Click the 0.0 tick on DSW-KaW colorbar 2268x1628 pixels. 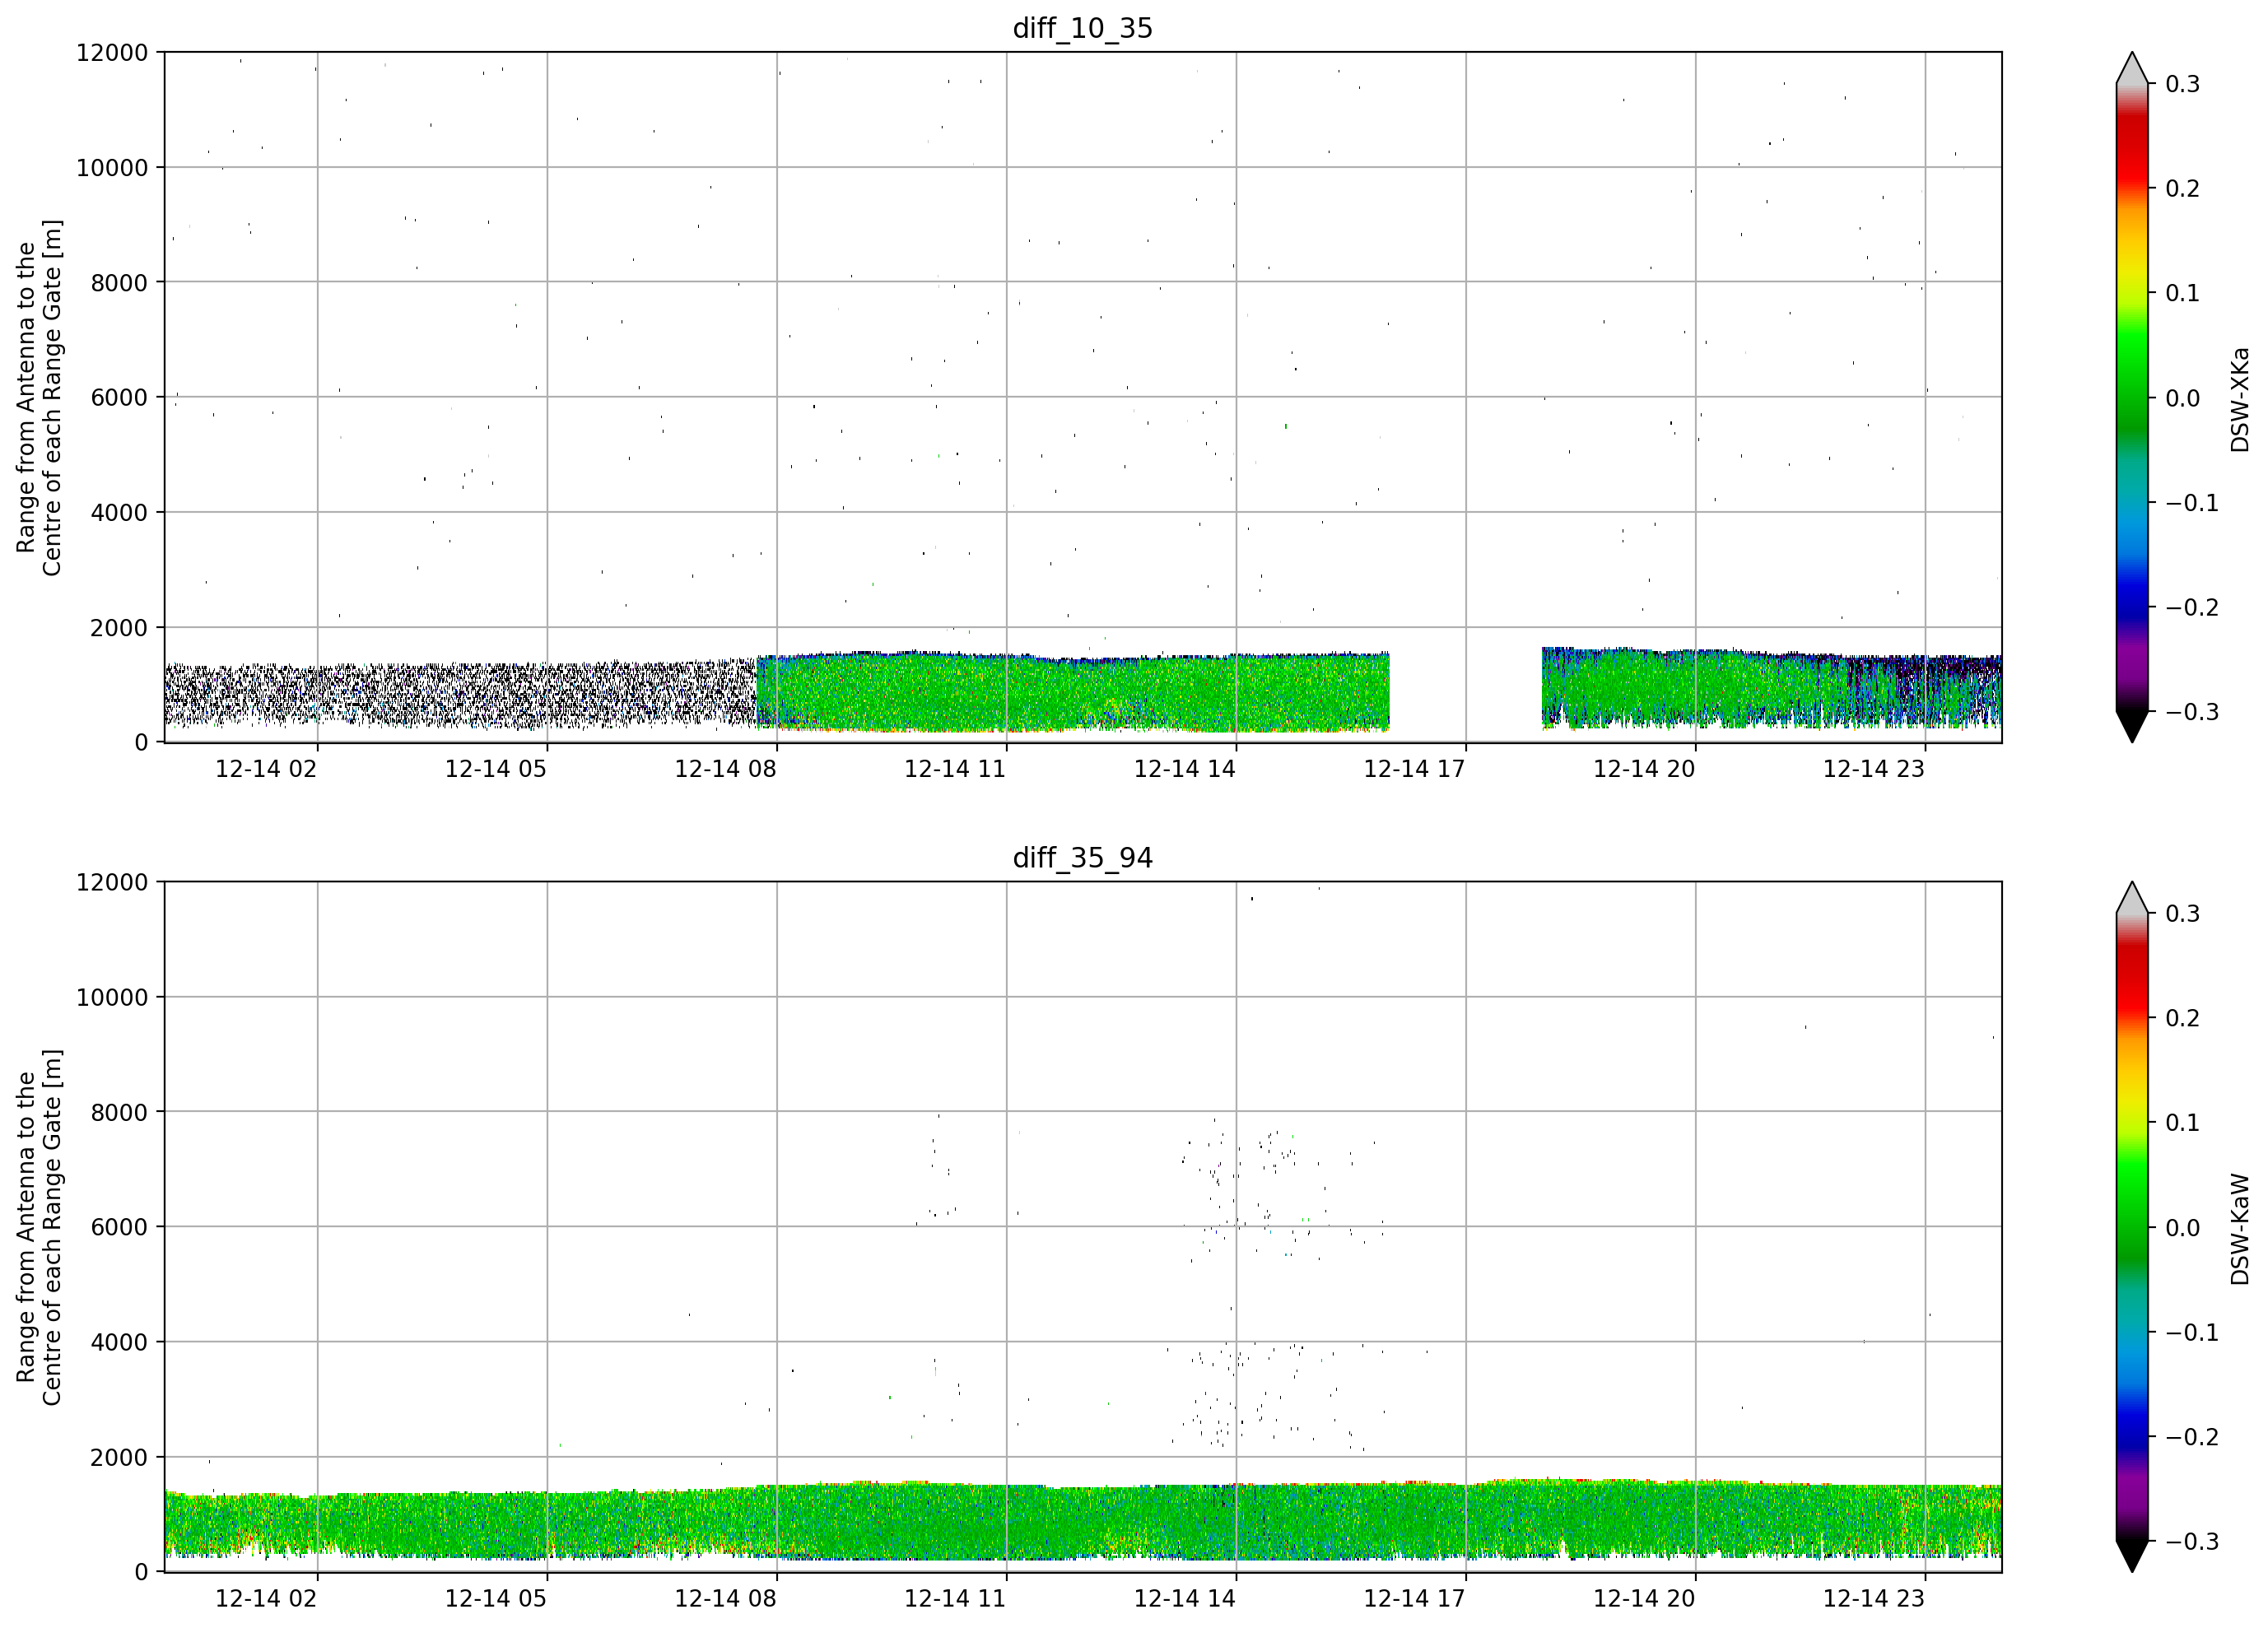pos(2183,1229)
